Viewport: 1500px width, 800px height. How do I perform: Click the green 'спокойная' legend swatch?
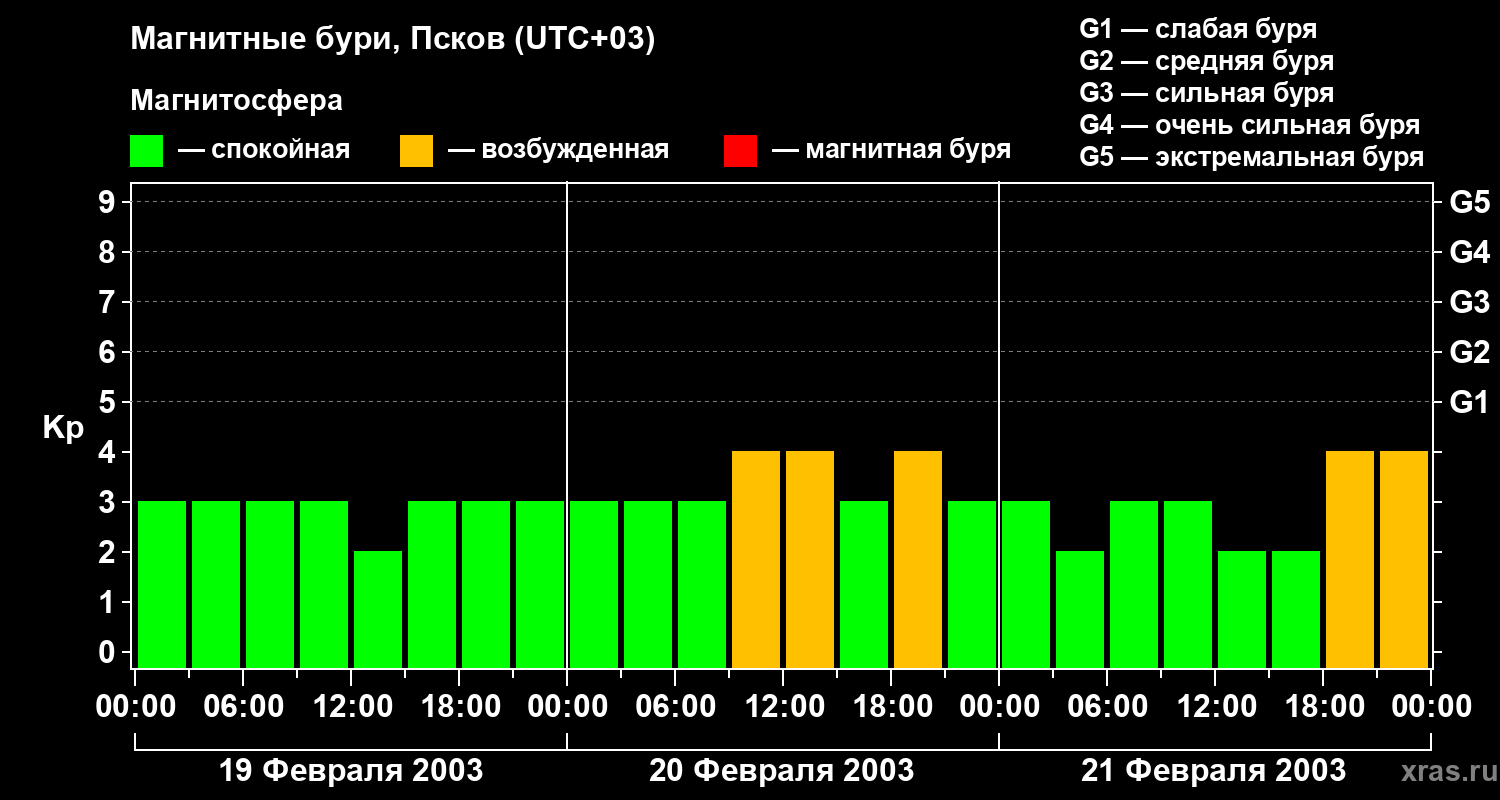point(146,151)
